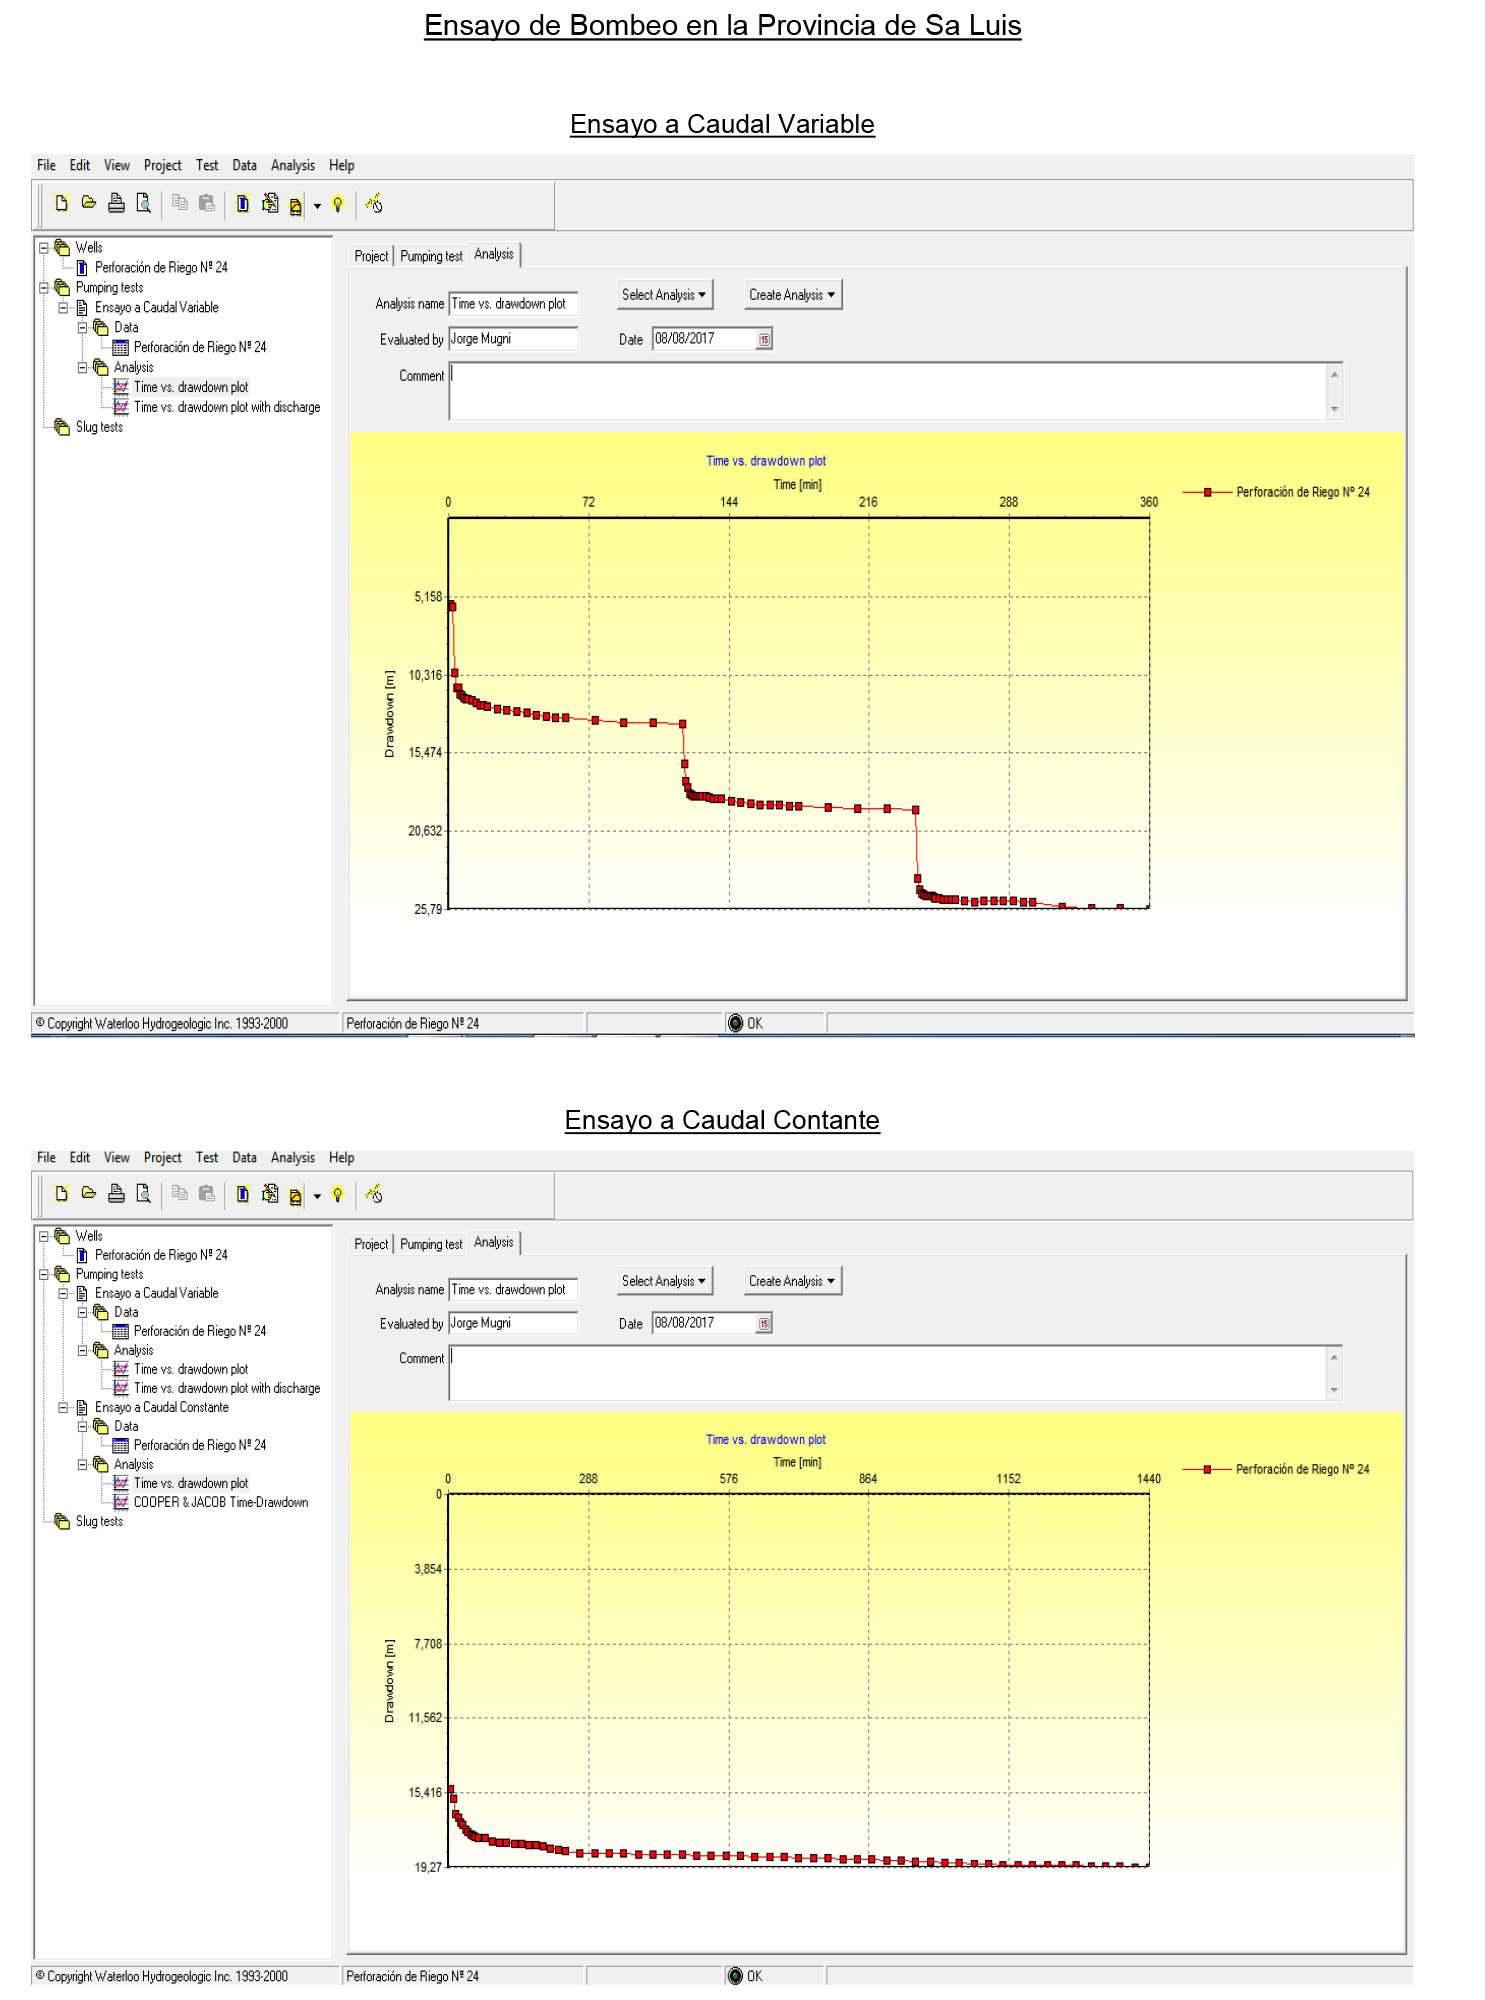This screenshot has width=1485, height=2000.
Task: Click new analysis icon in Caudal Contante toolbar
Action: tap(296, 1197)
